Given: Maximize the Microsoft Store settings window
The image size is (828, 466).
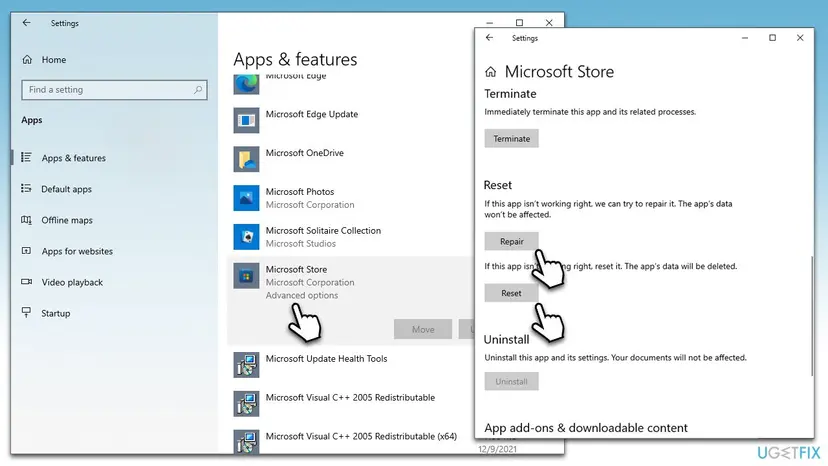Looking at the screenshot, I should [773, 38].
